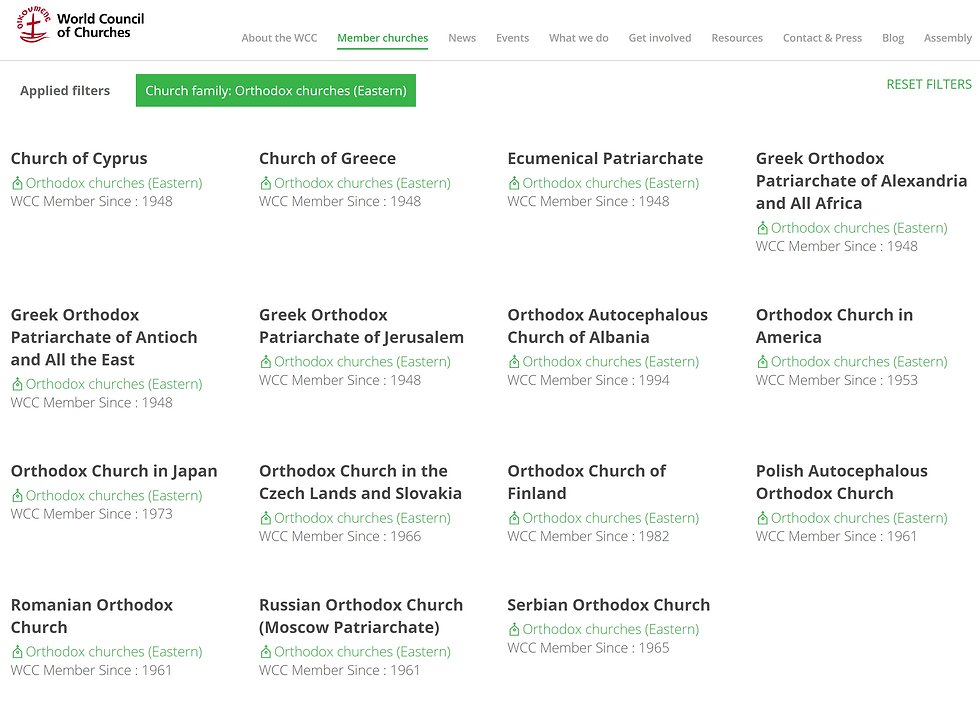Open Greek Orthodox Patriarchate of Jerusalem page

(361, 326)
